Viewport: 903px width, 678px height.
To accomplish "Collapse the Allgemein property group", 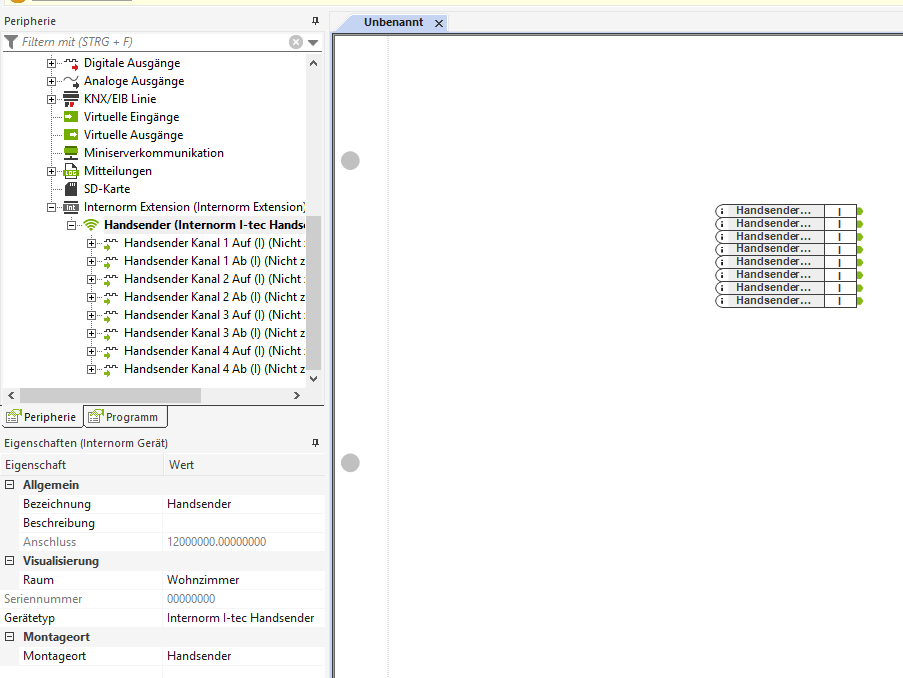I will pos(10,485).
